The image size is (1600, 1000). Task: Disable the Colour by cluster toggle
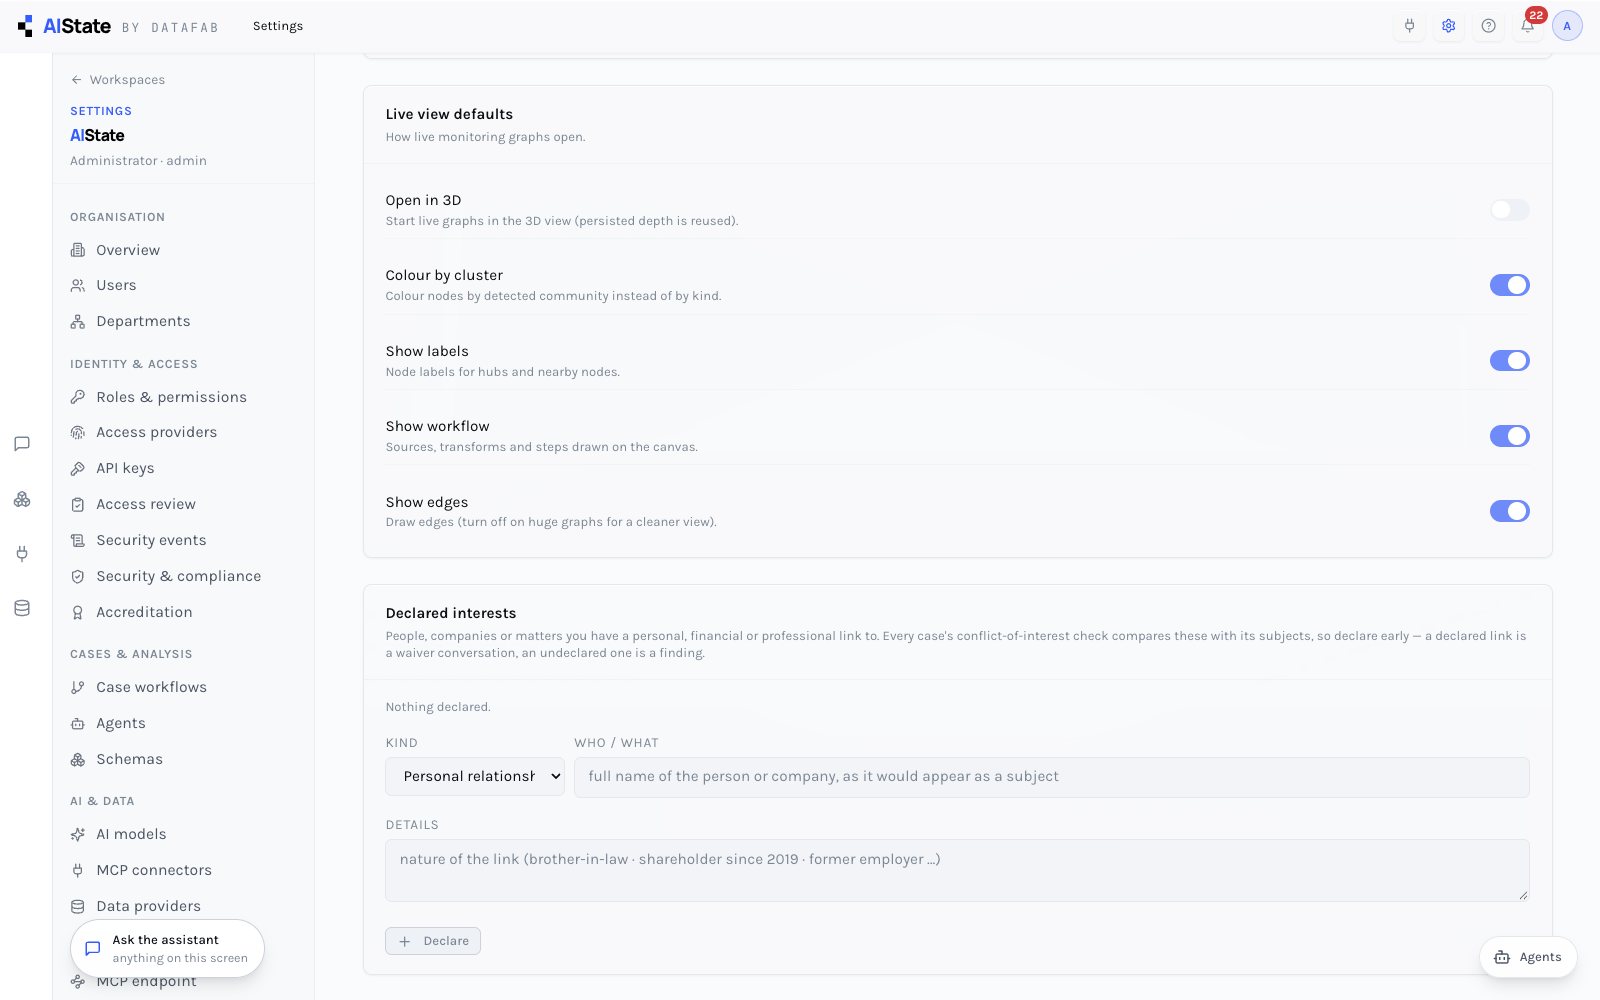[x=1509, y=285]
